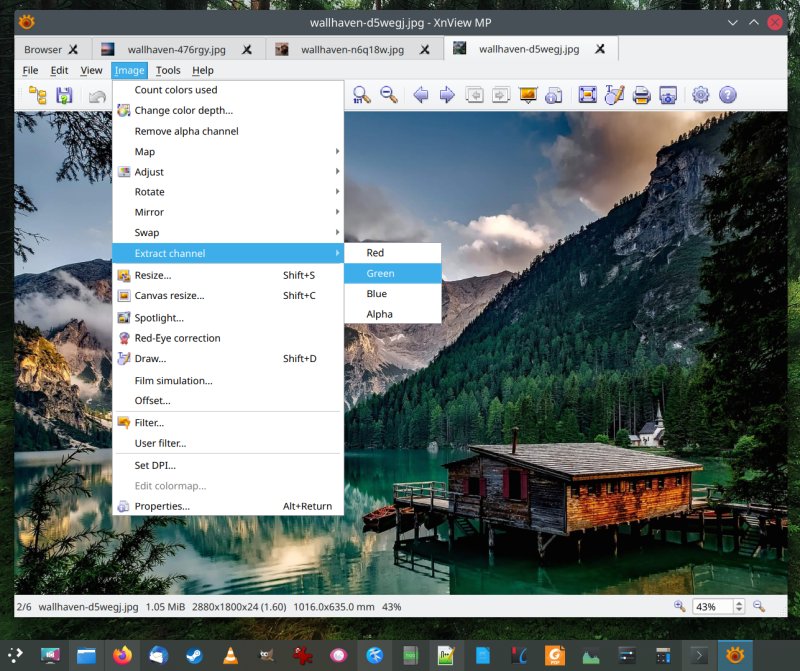Switch to the Browser tab
The image size is (800, 671).
(43, 49)
